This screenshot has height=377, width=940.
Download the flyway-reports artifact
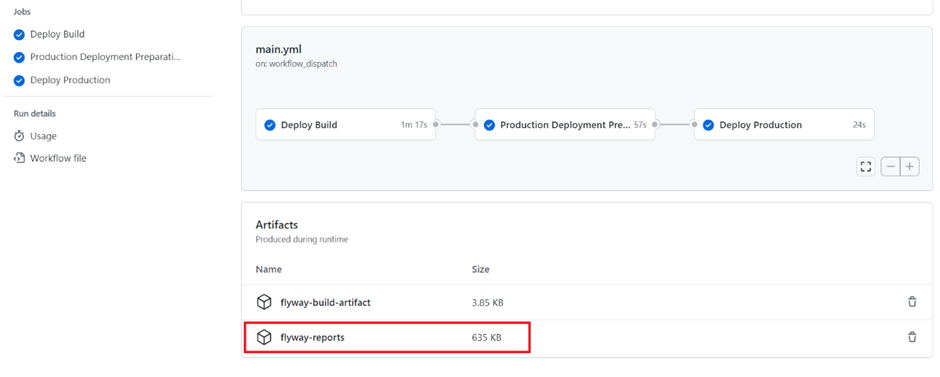pos(312,337)
